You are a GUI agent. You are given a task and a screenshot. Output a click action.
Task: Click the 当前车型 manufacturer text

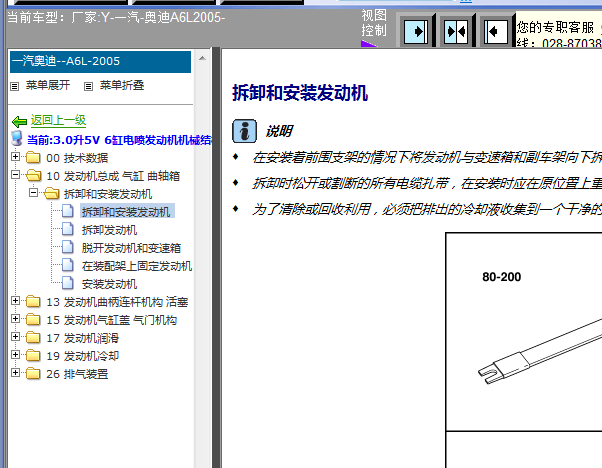click(x=116, y=18)
